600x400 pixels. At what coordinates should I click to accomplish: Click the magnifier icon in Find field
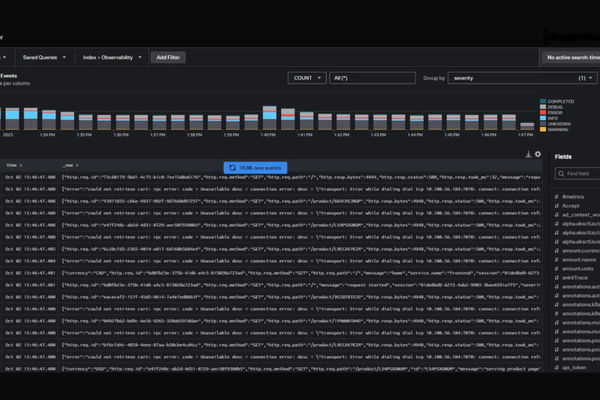click(x=561, y=173)
